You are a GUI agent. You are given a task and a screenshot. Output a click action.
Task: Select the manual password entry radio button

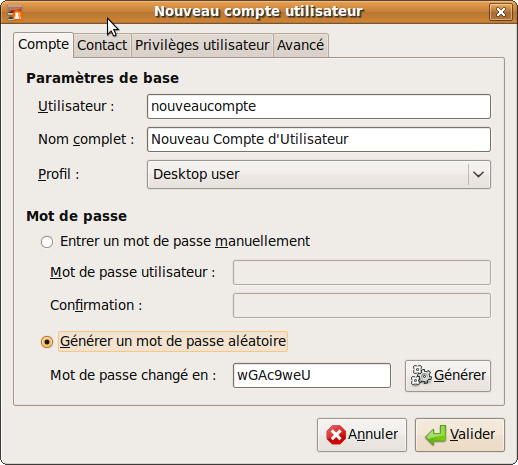pos(47,242)
